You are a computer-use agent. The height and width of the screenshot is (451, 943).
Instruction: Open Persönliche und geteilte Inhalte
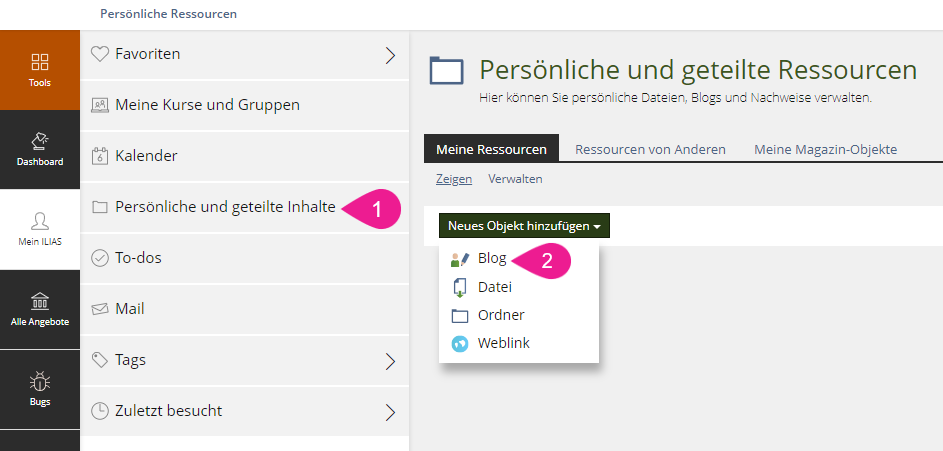[x=225, y=207]
